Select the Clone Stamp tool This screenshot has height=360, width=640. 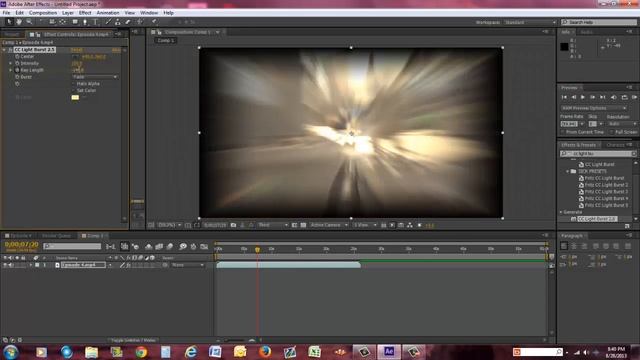(118, 22)
